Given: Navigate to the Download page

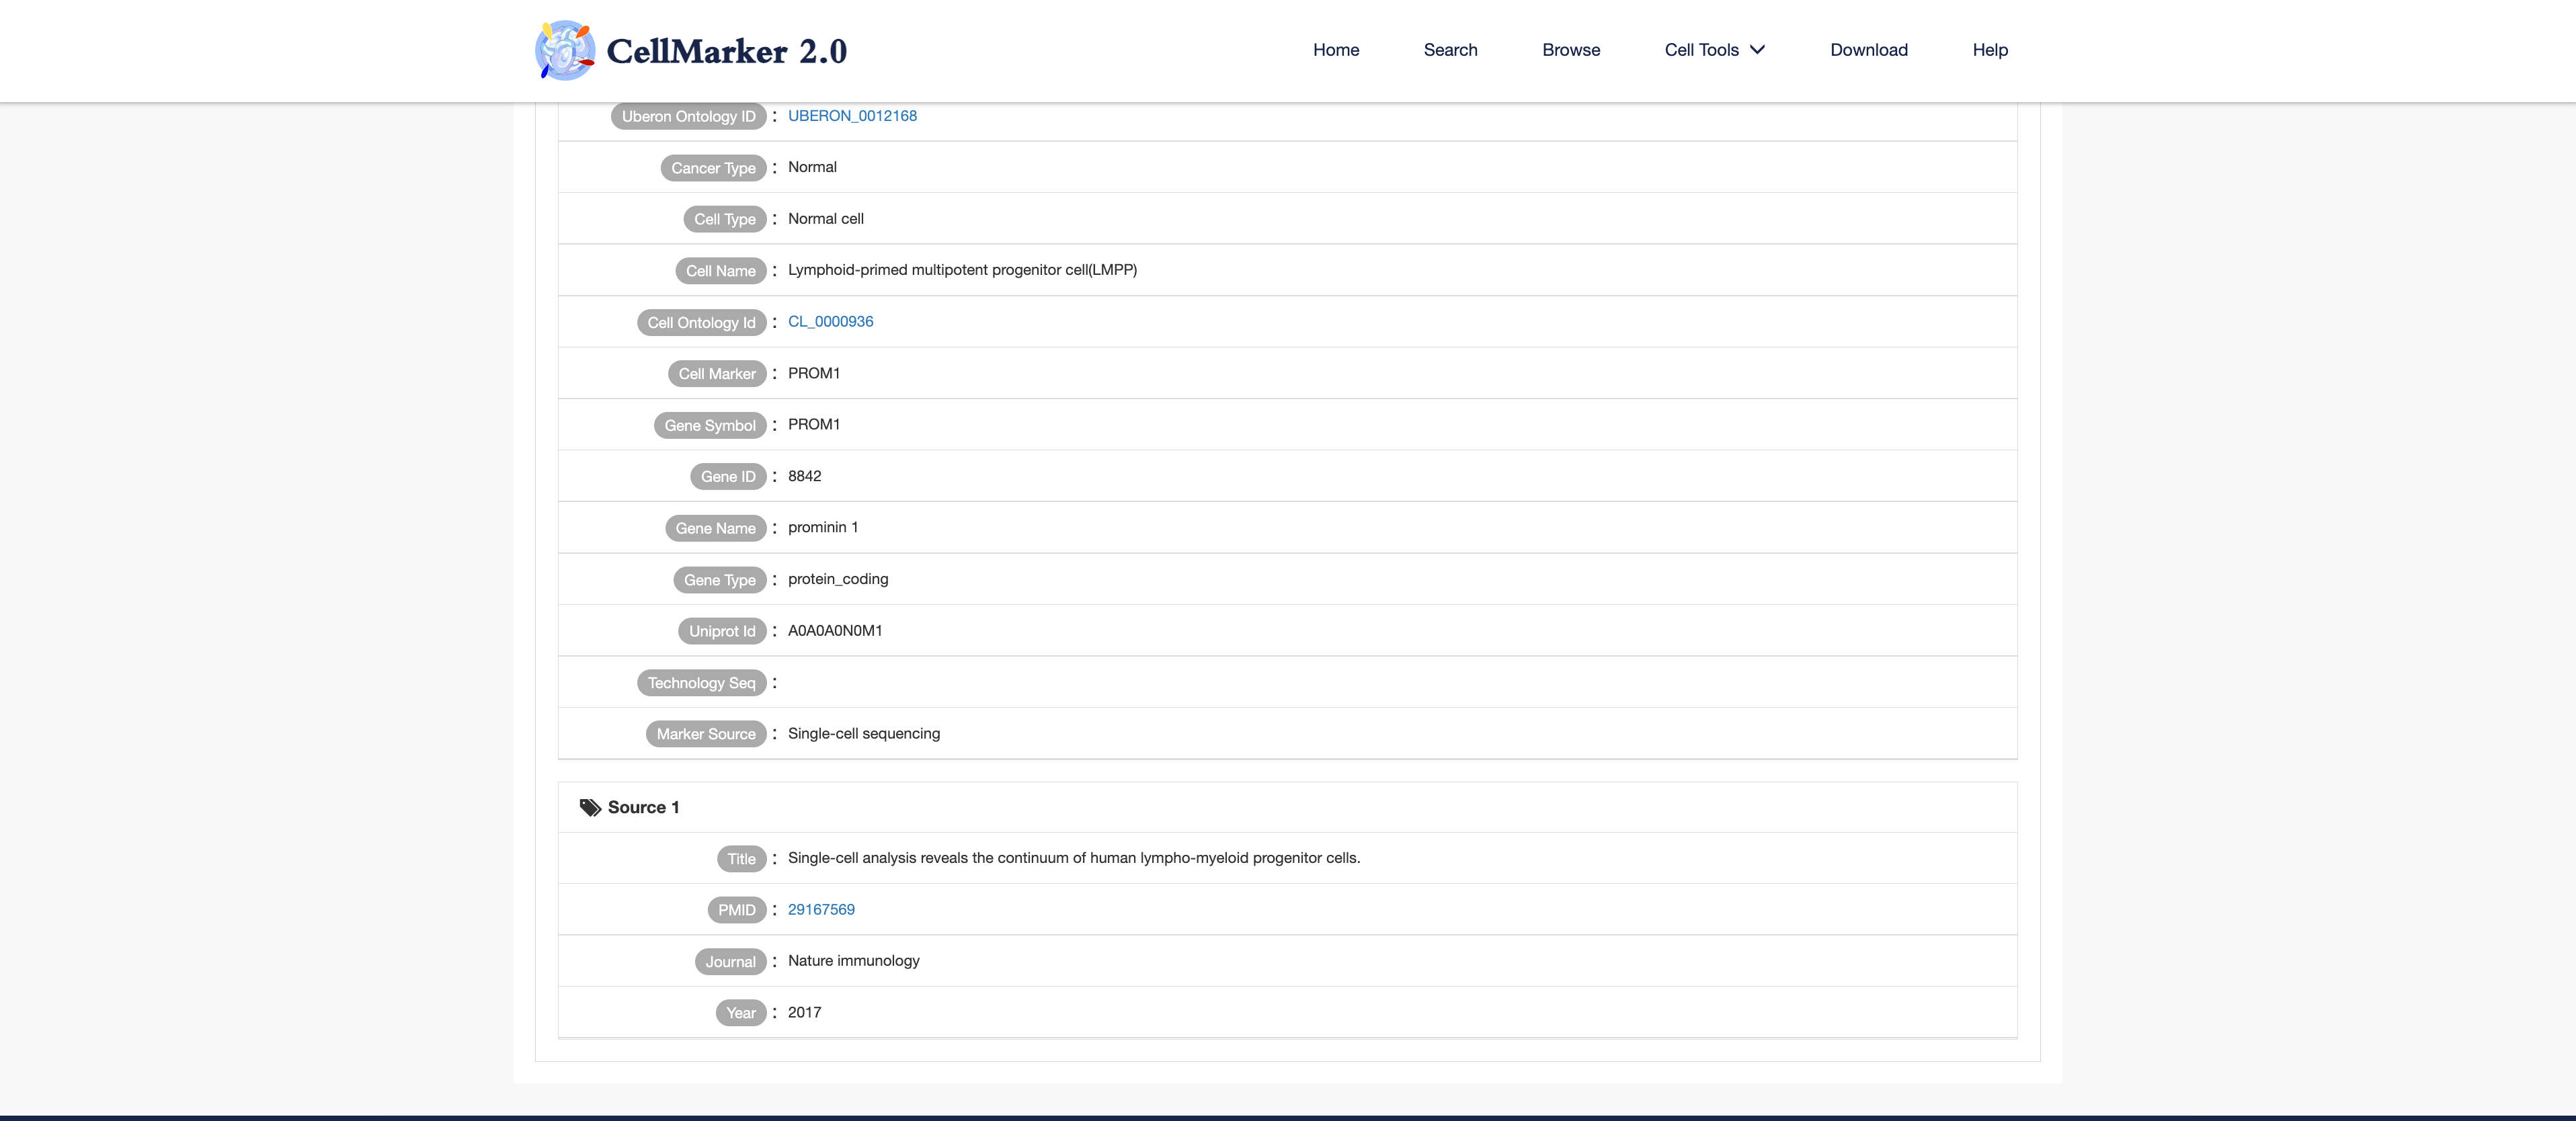Looking at the screenshot, I should coord(1868,50).
